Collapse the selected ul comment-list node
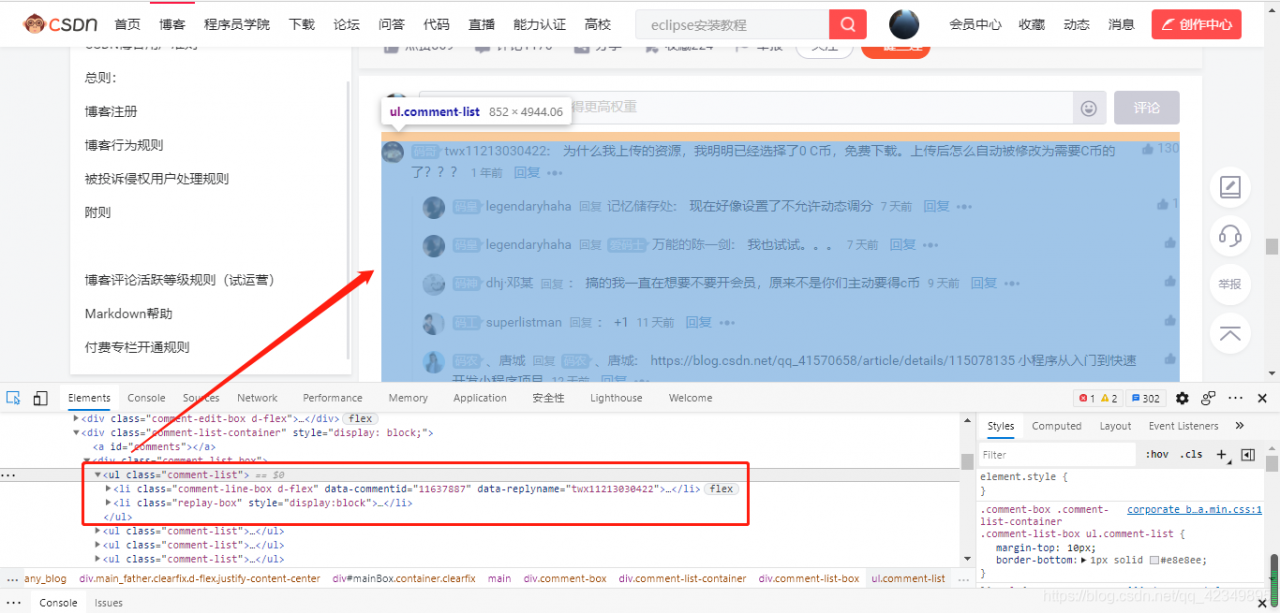The height and width of the screenshot is (613, 1280). pyautogui.click(x=98, y=474)
